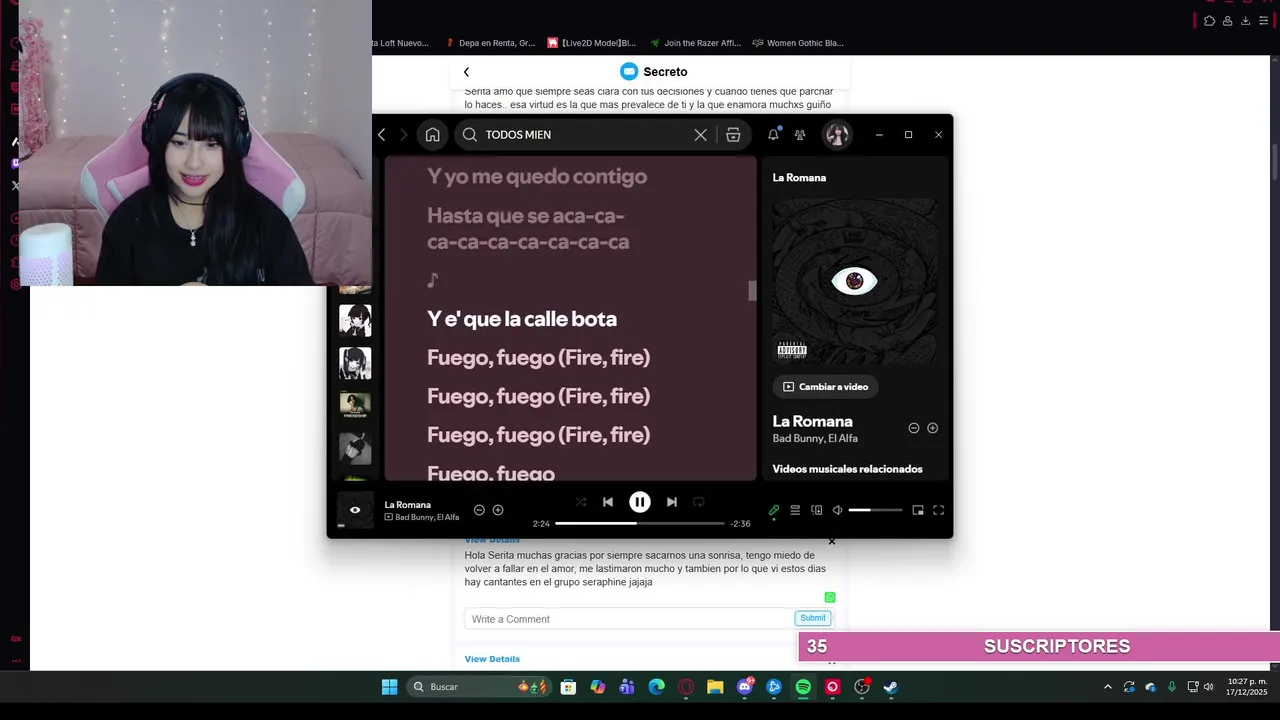Add La Romana to library from bottom bar
Image resolution: width=1280 pixels, height=720 pixels.
(498, 510)
